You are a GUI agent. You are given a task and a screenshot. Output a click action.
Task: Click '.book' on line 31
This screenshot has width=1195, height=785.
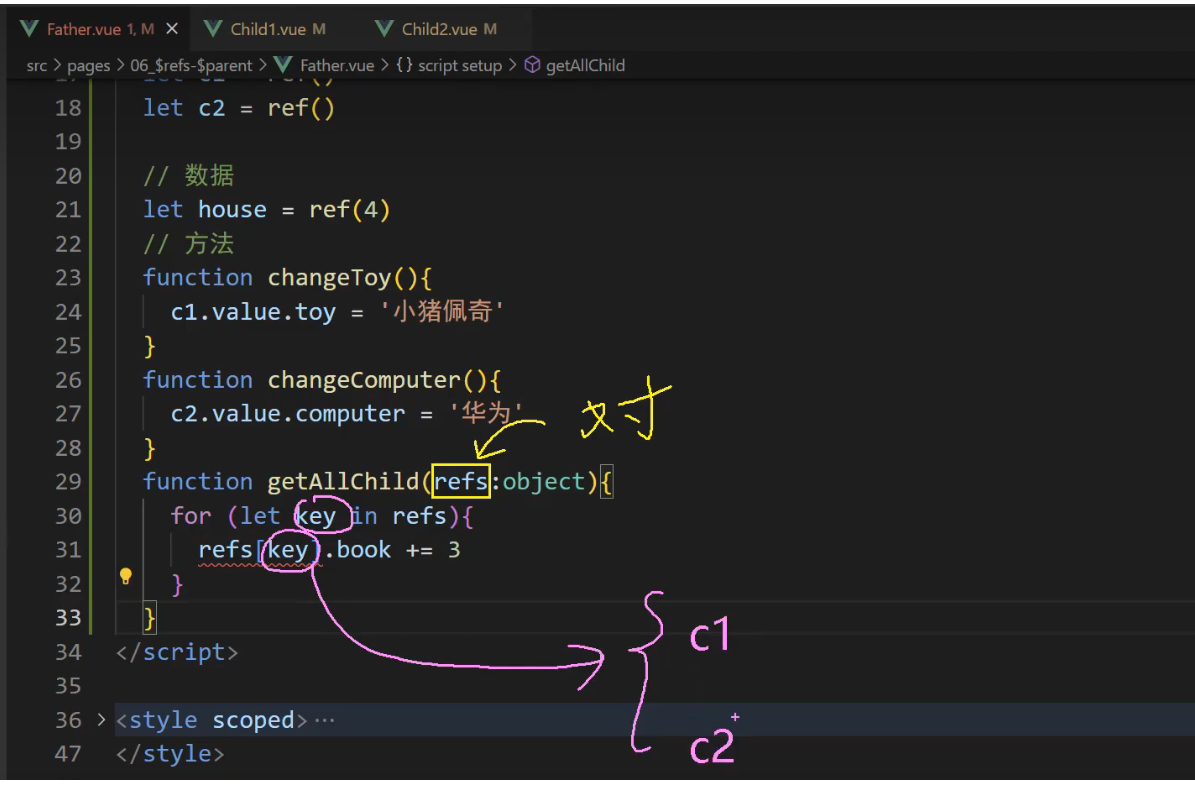pos(357,550)
